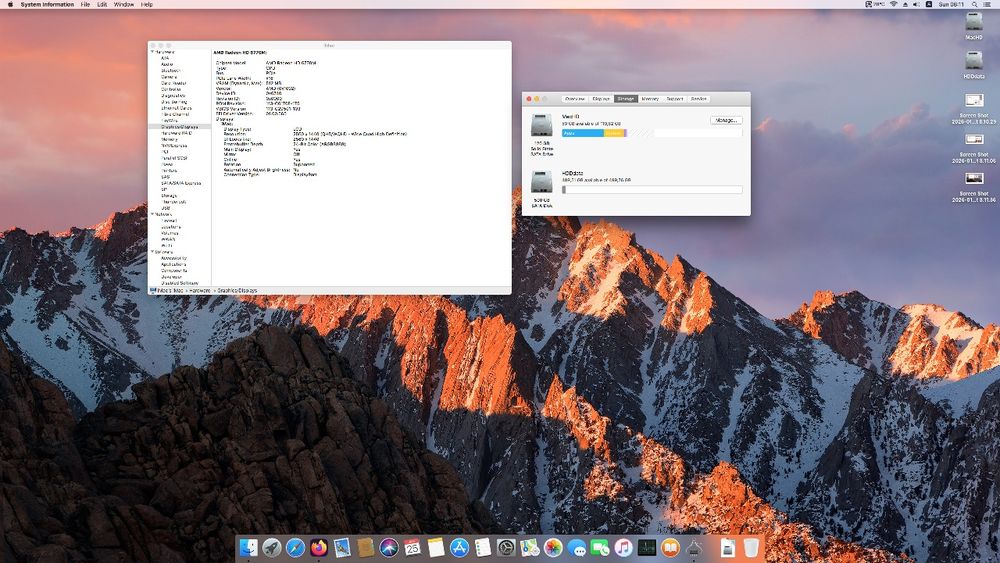The width and height of the screenshot is (1000, 563).
Task: Select Thunderbolt in the Hardware list
Action: tap(175, 202)
